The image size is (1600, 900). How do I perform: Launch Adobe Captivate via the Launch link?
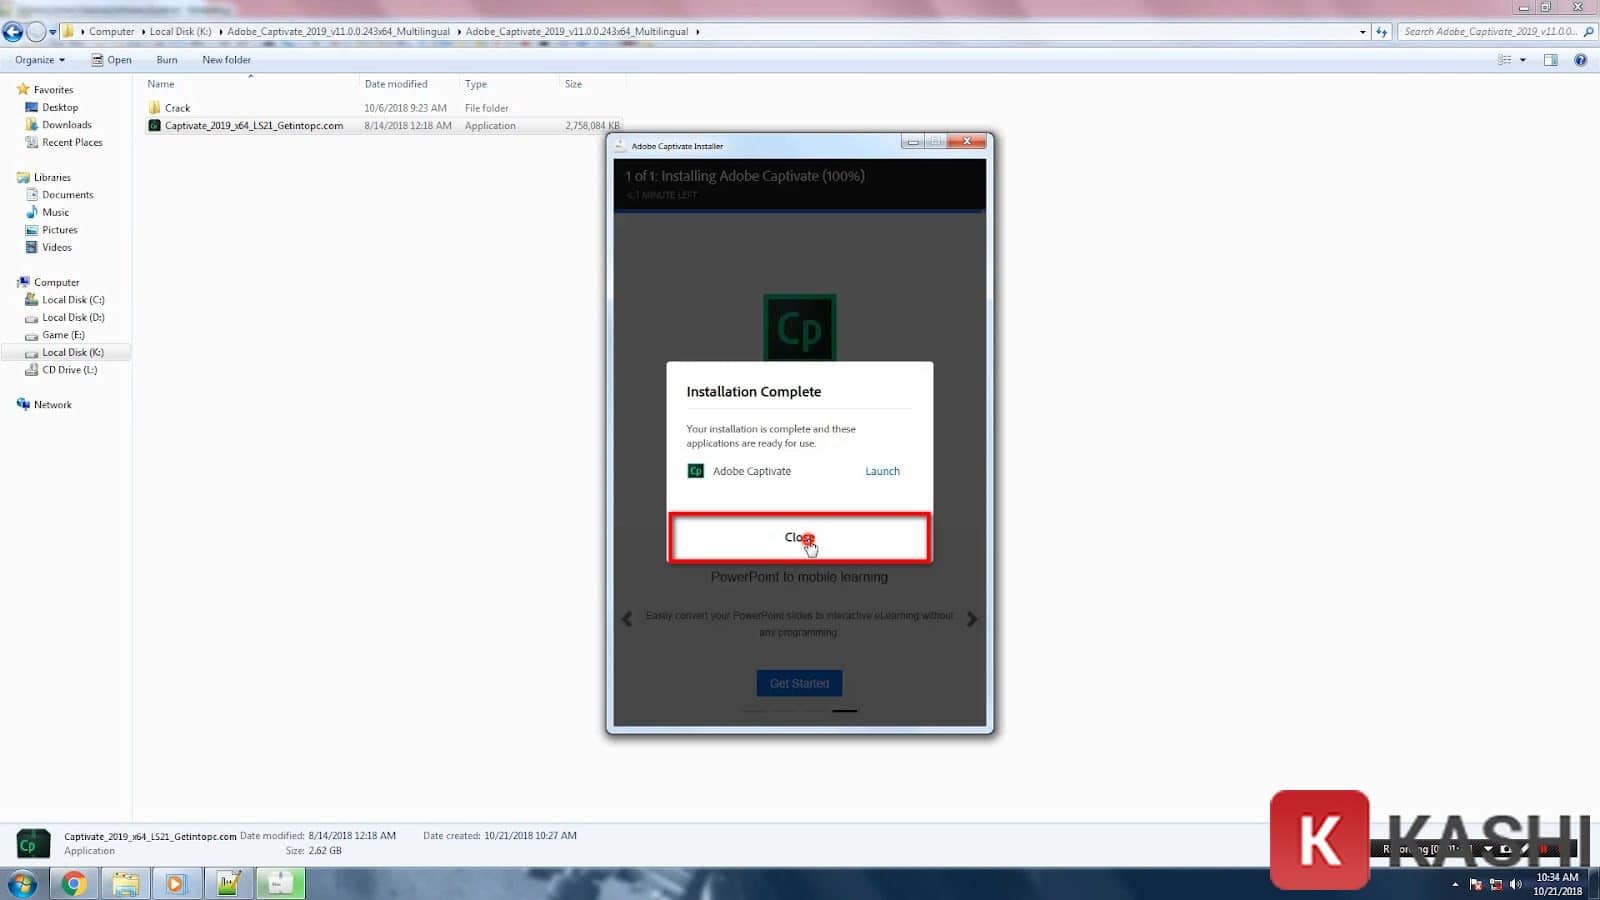882,471
